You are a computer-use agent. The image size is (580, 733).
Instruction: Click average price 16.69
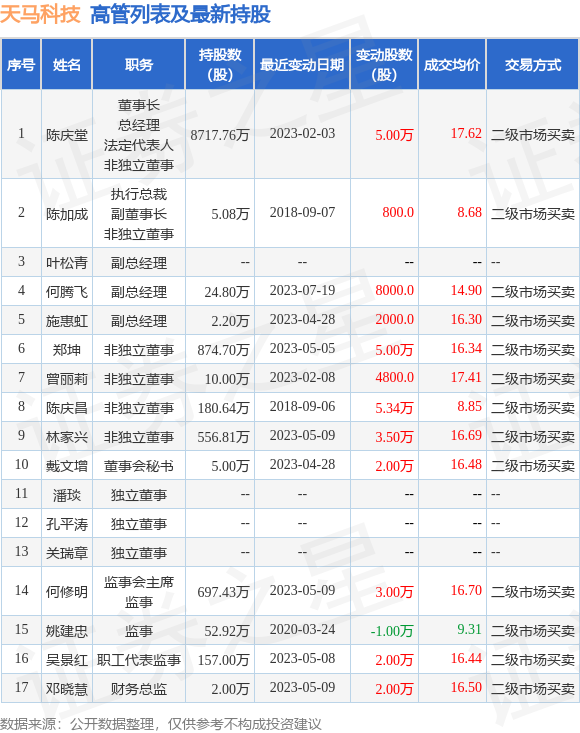(x=466, y=435)
